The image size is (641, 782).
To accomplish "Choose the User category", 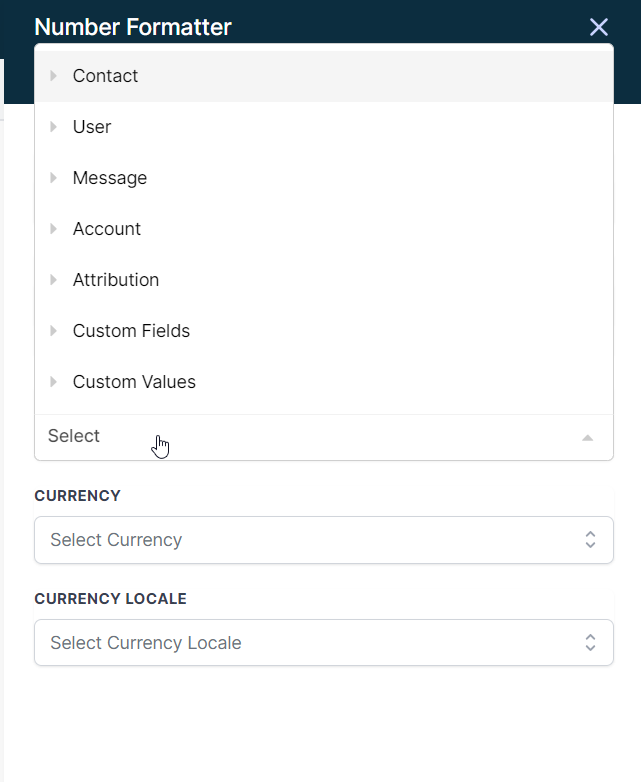I will click(324, 127).
